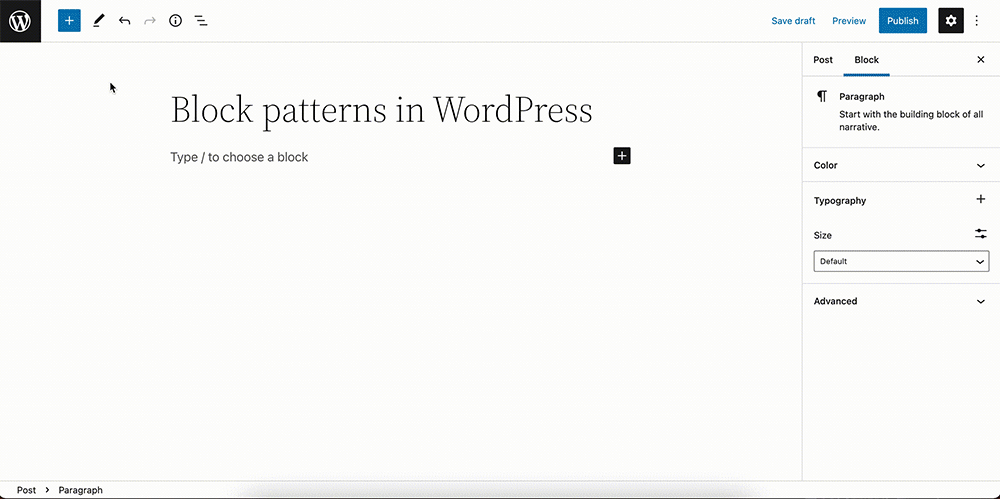Toggle the Settings gear sidebar

pos(951,21)
